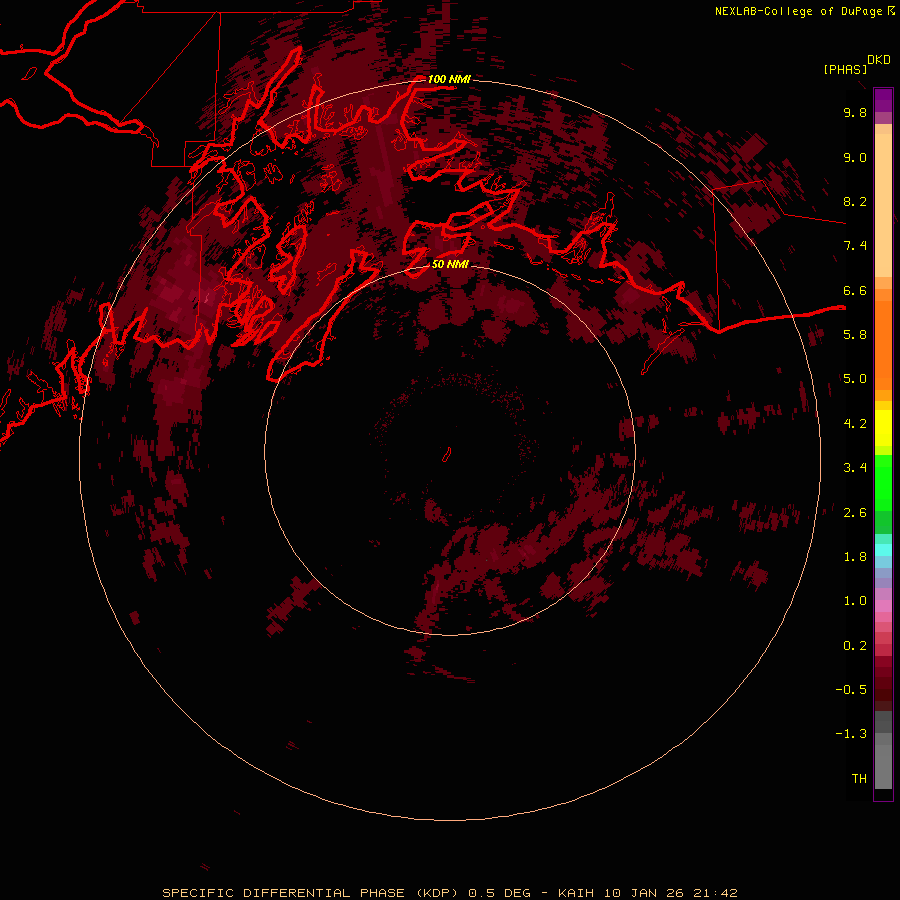Click the KAIH station ID in the caption
Screen dimensions: 900x900
pos(576,893)
